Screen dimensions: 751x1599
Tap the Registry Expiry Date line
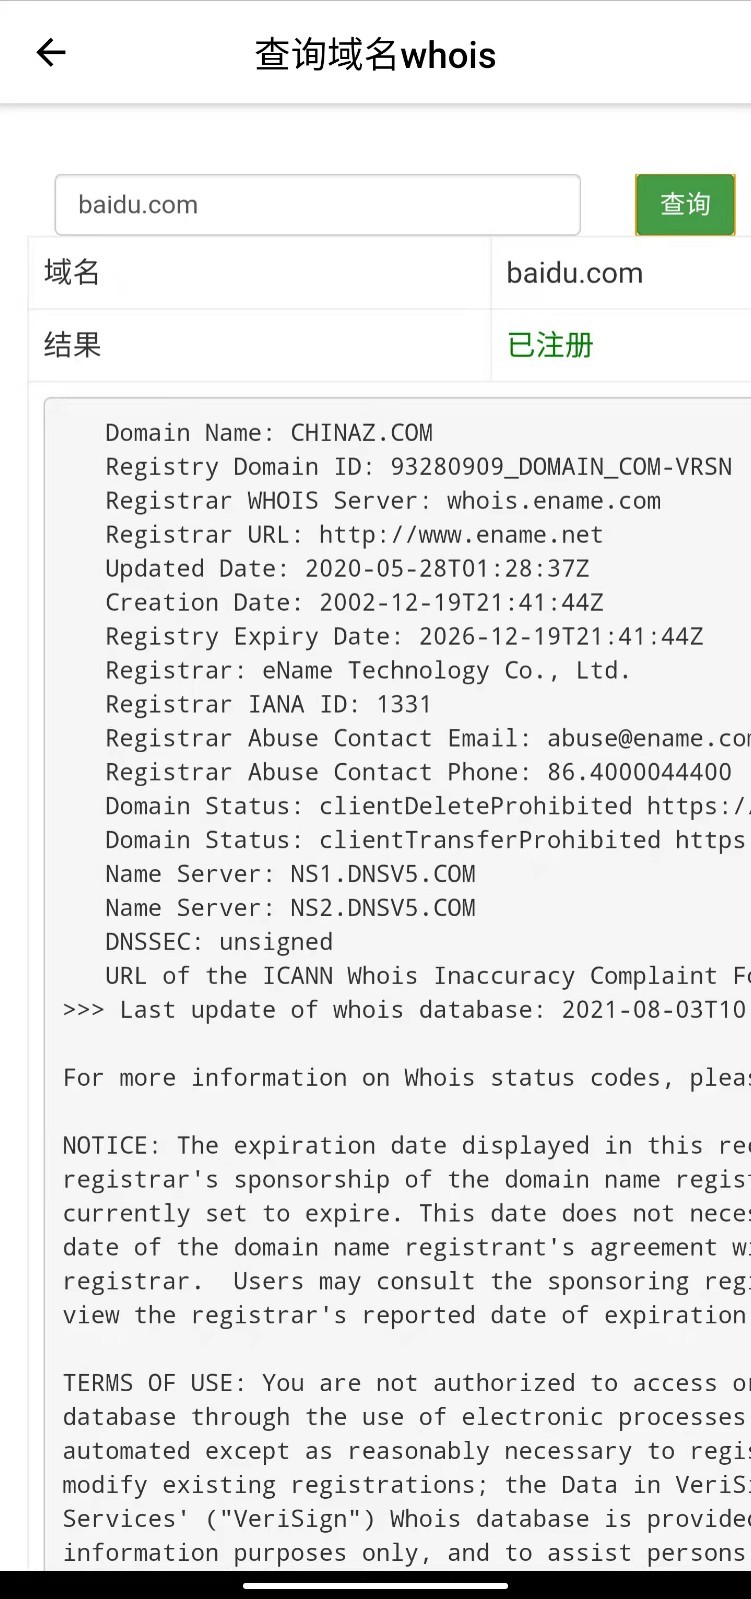tap(404, 637)
